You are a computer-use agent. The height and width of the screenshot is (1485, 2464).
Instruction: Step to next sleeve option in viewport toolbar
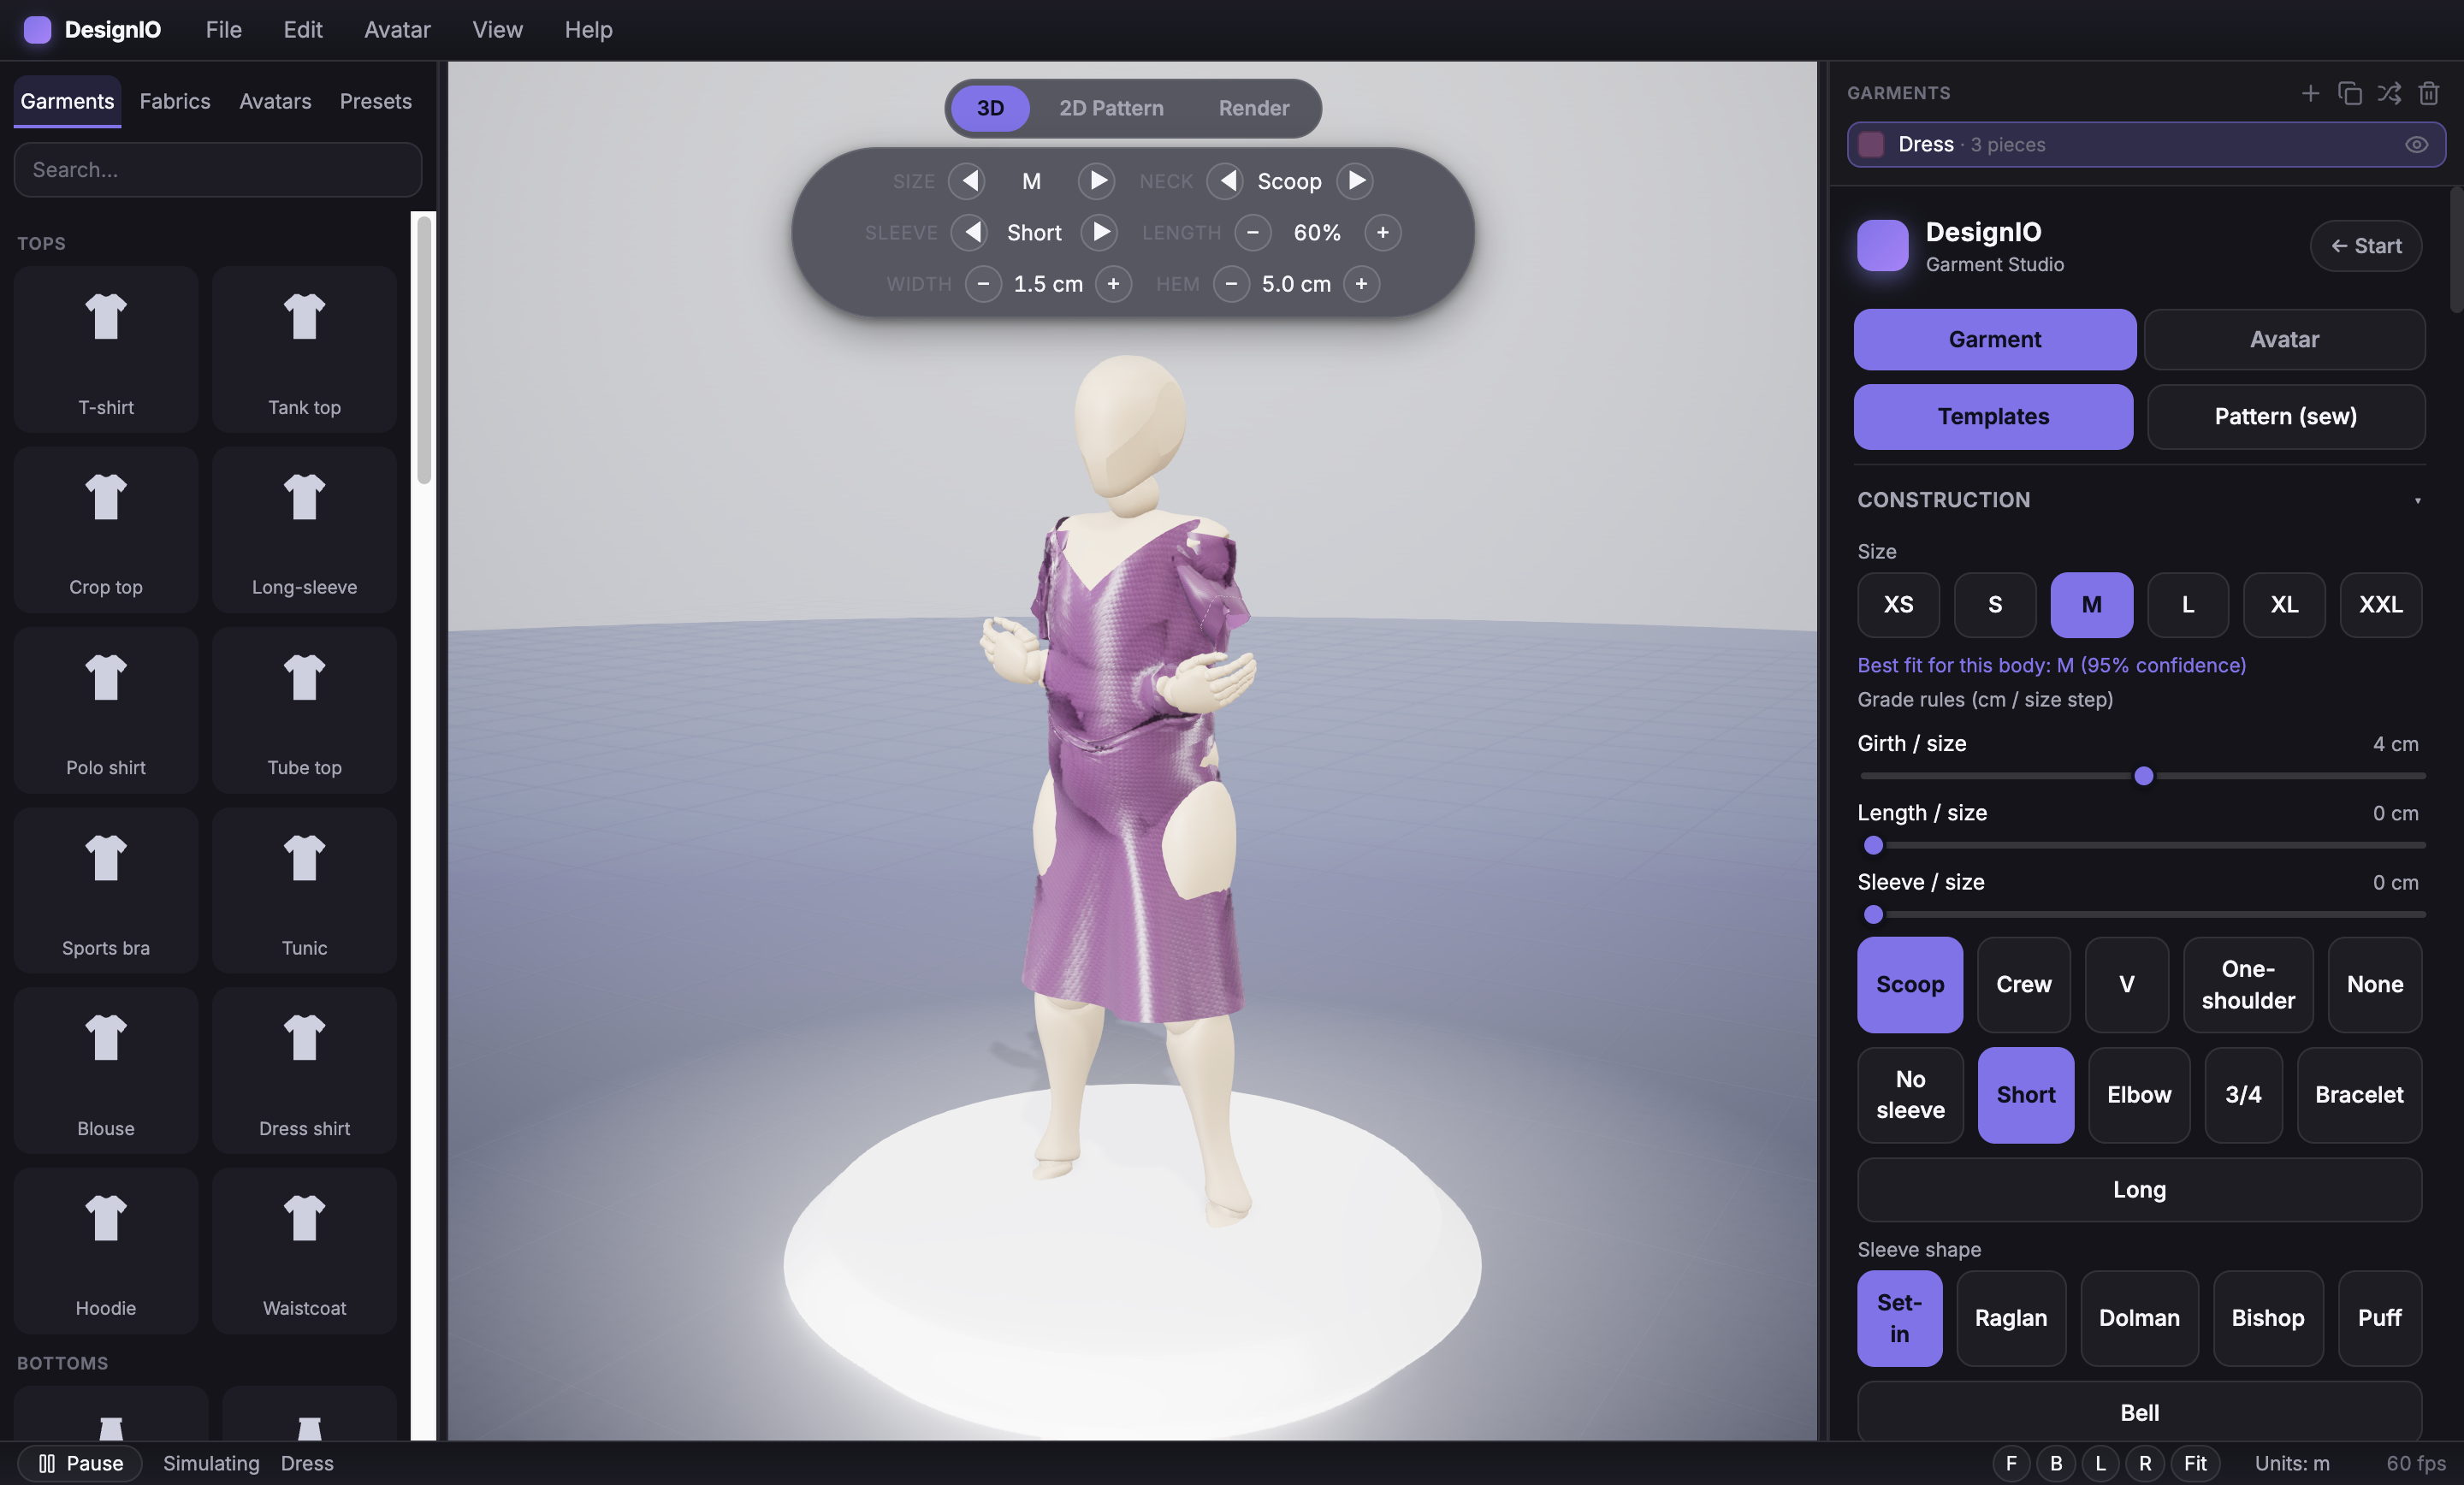click(1099, 233)
